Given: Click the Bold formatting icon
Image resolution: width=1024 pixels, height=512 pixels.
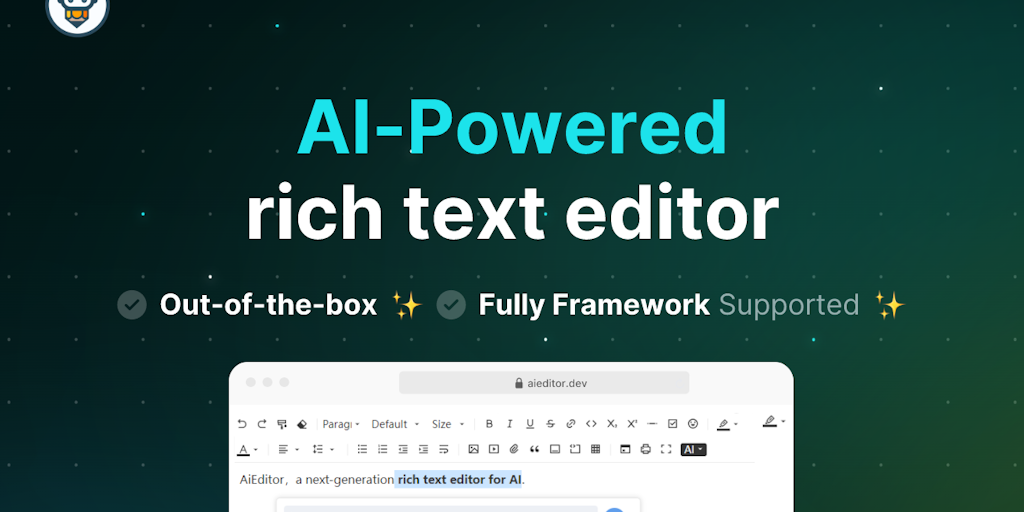Looking at the screenshot, I should pos(489,424).
